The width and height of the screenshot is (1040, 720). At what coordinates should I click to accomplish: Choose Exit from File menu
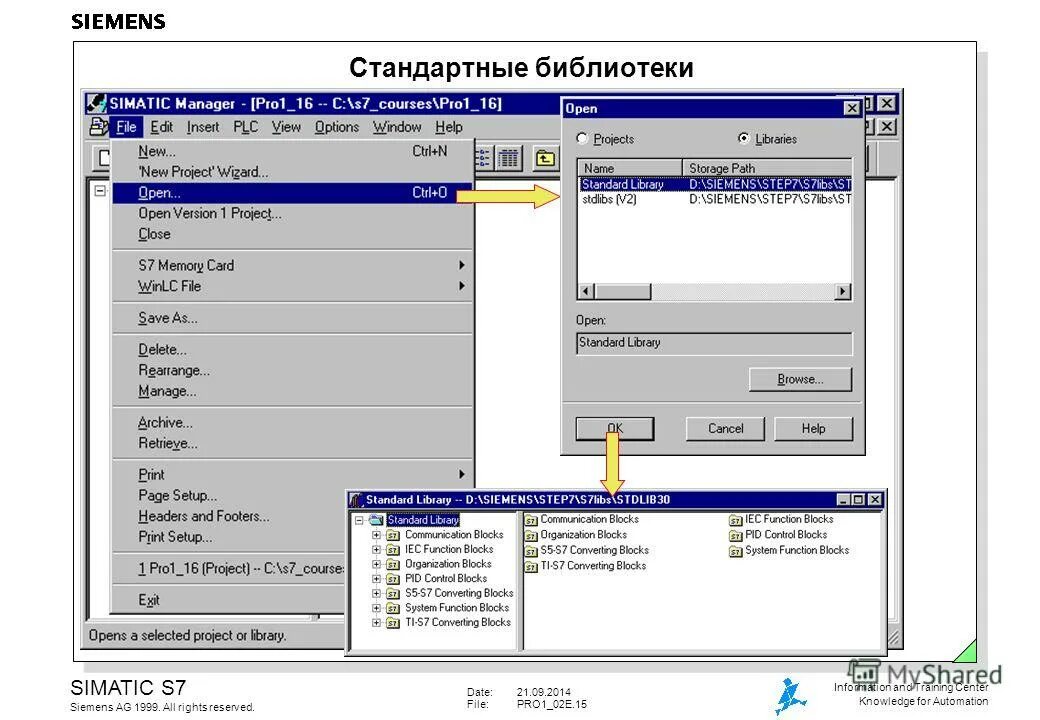229,600
